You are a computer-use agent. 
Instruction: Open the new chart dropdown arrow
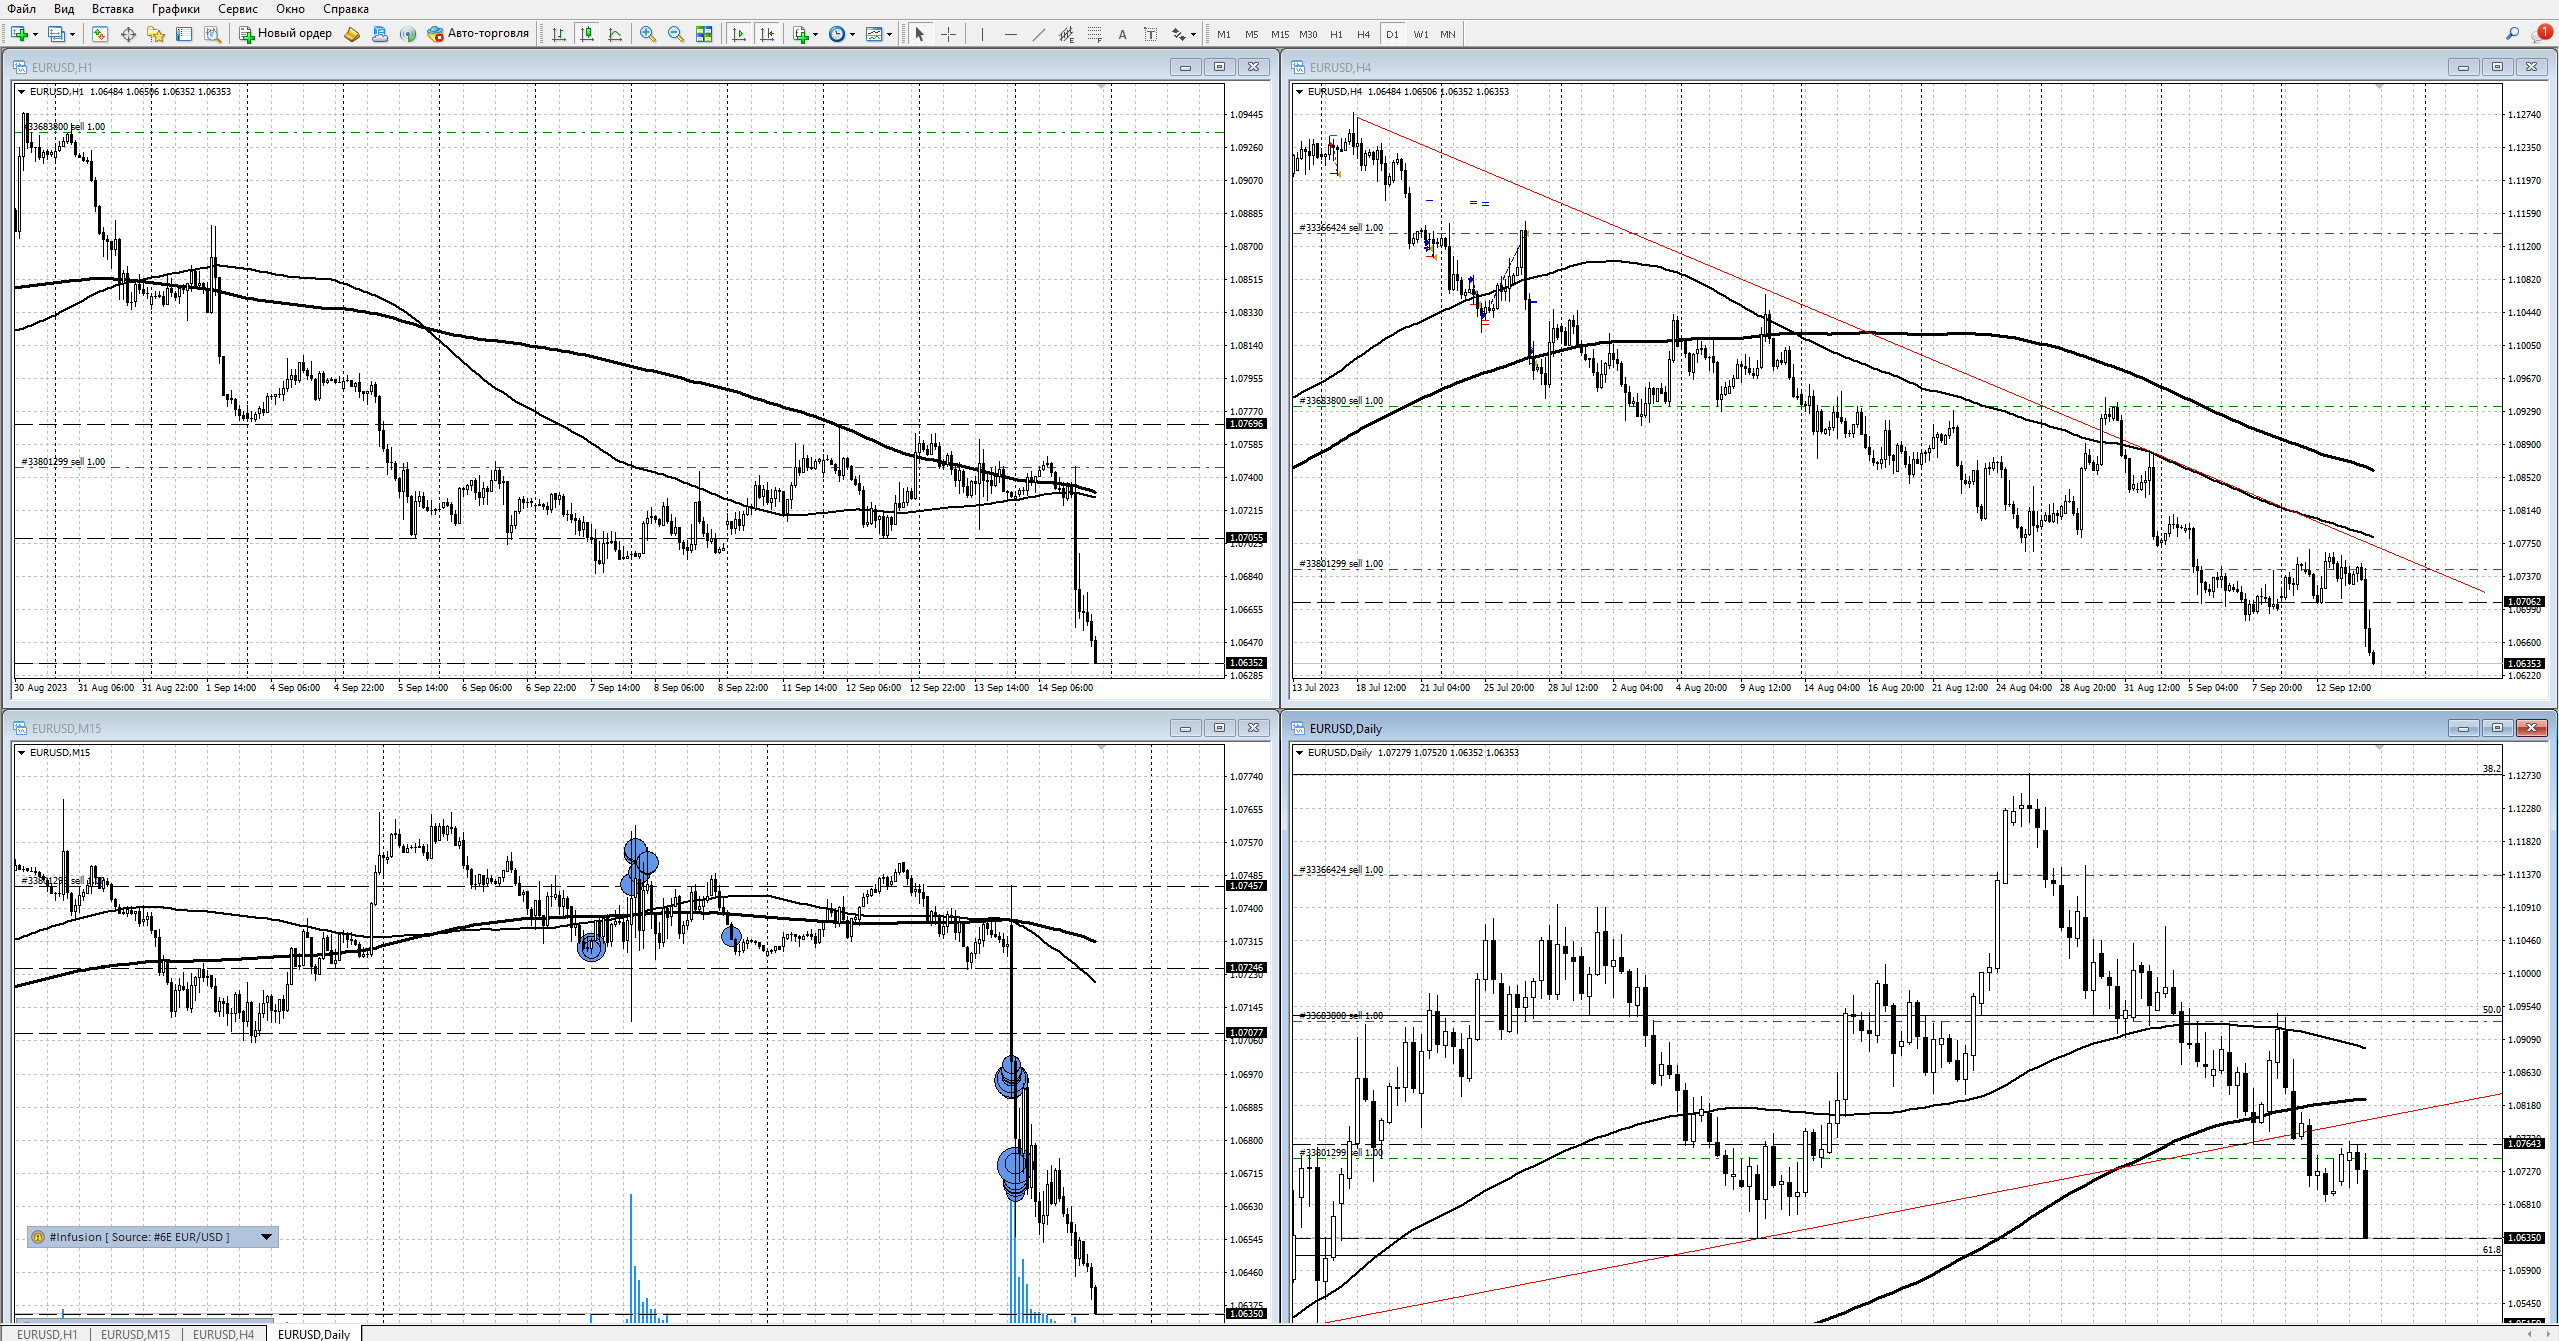(35, 35)
